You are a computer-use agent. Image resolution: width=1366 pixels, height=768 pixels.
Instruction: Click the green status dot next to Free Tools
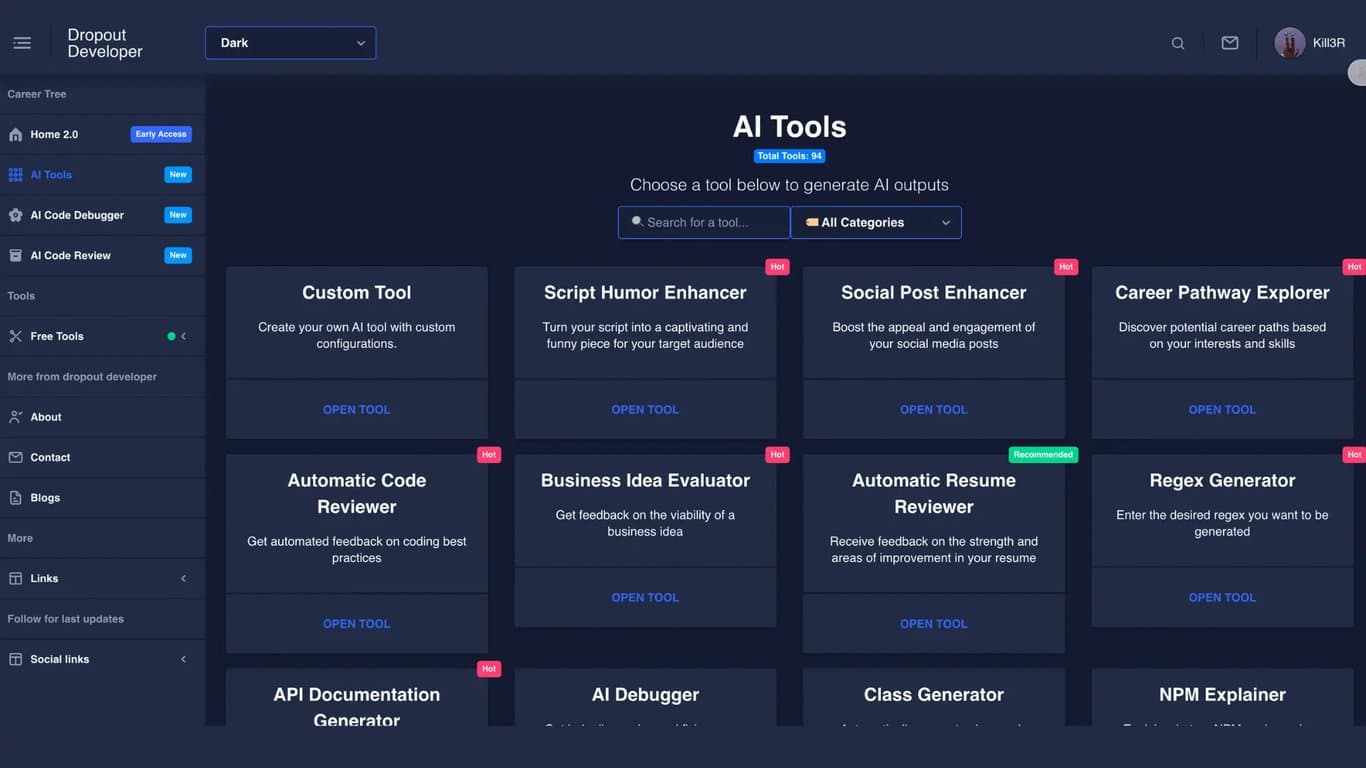(x=173, y=336)
